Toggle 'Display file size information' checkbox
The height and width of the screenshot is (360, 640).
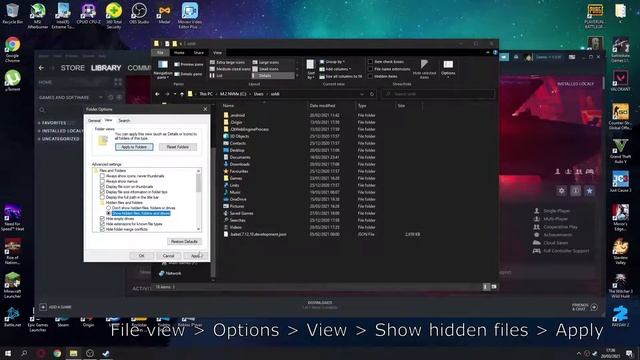point(102,192)
